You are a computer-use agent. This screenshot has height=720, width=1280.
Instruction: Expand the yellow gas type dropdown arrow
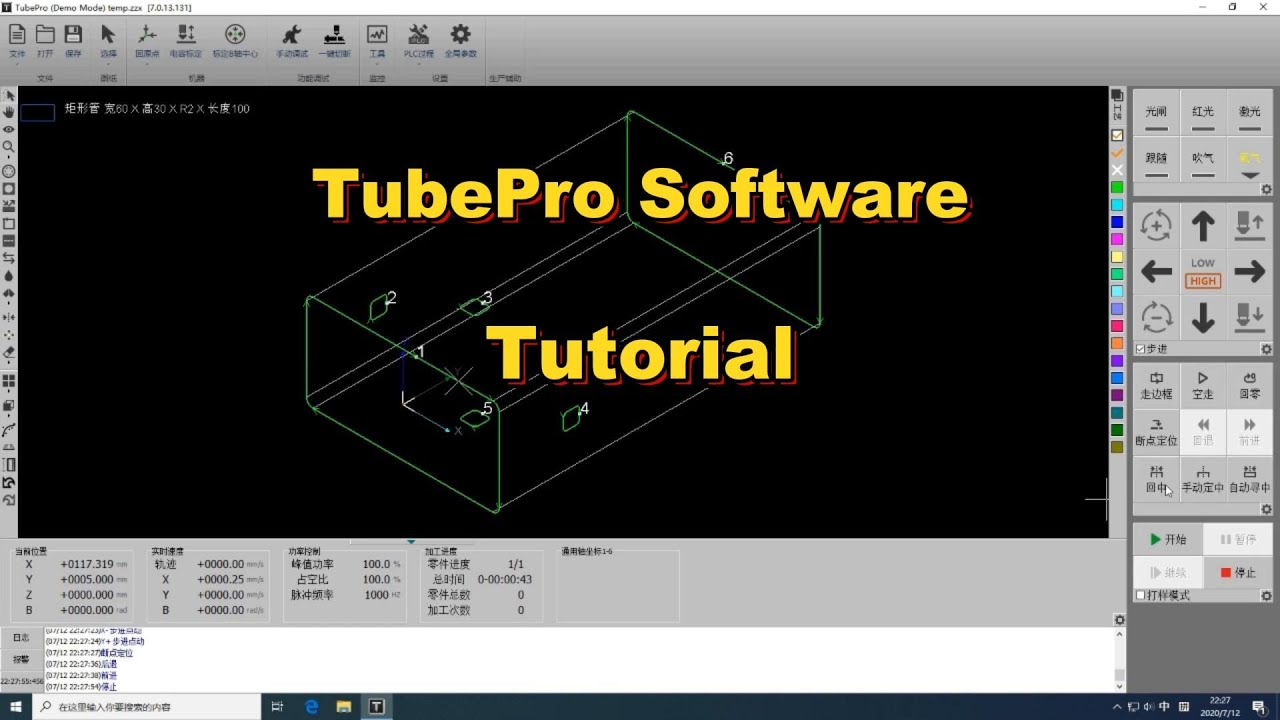pyautogui.click(x=1249, y=176)
